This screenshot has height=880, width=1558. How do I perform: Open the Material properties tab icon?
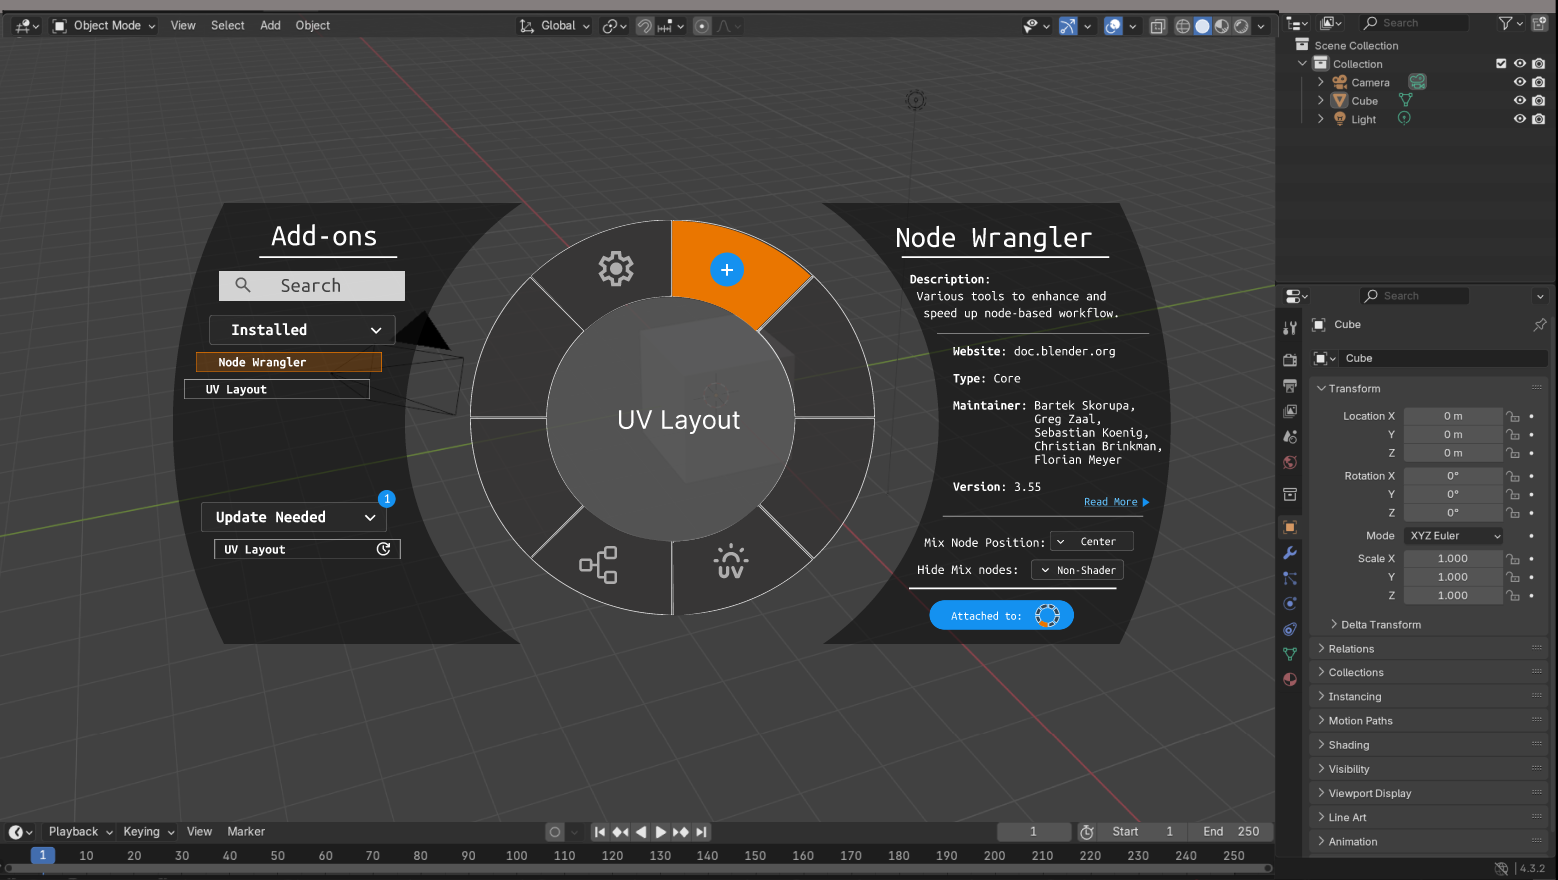pyautogui.click(x=1290, y=680)
